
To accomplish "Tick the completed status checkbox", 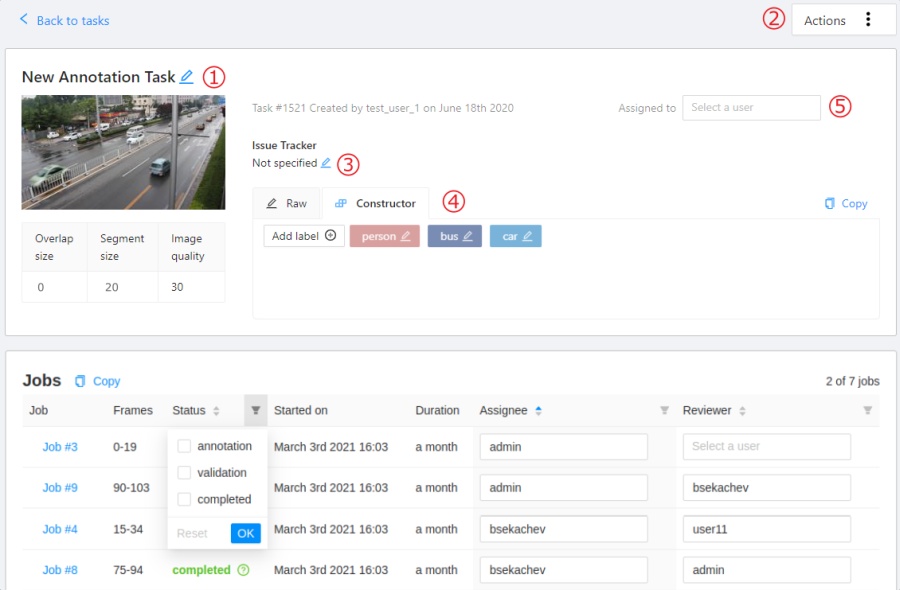I will pyautogui.click(x=184, y=499).
